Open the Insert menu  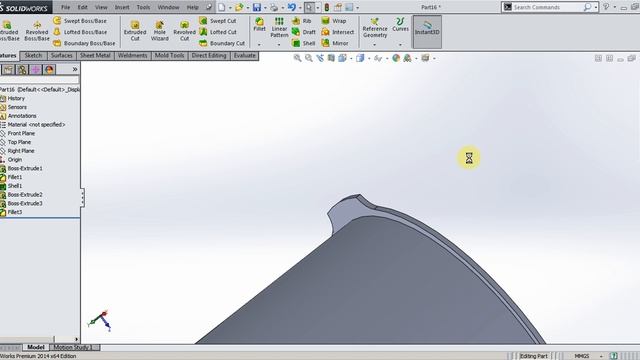click(122, 7)
